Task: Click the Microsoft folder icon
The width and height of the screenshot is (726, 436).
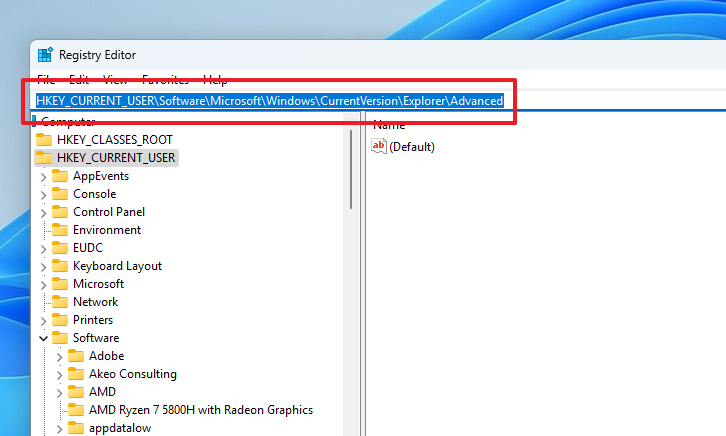Action: [x=60, y=284]
